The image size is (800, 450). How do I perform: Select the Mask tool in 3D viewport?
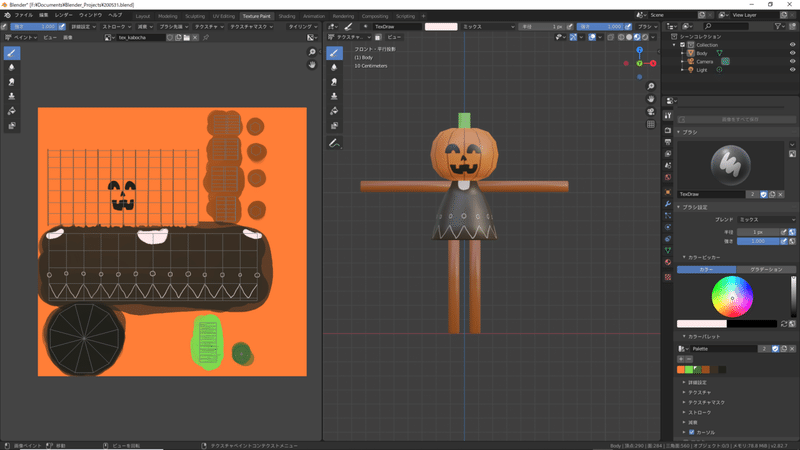333,126
